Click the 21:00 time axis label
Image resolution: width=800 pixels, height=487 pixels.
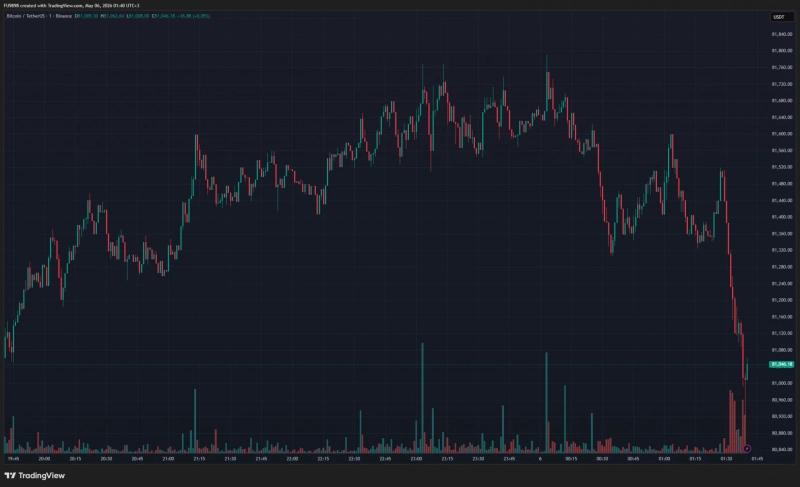pyautogui.click(x=168, y=459)
